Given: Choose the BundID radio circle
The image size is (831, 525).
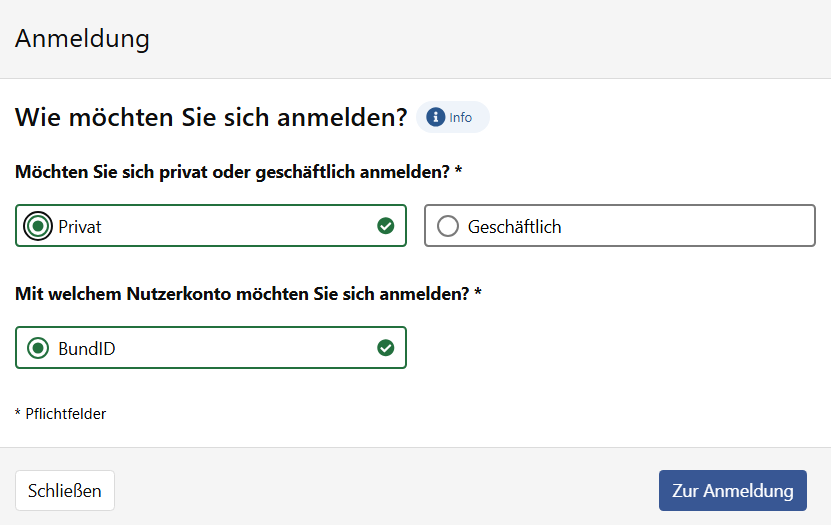Looking at the screenshot, I should click(38, 348).
